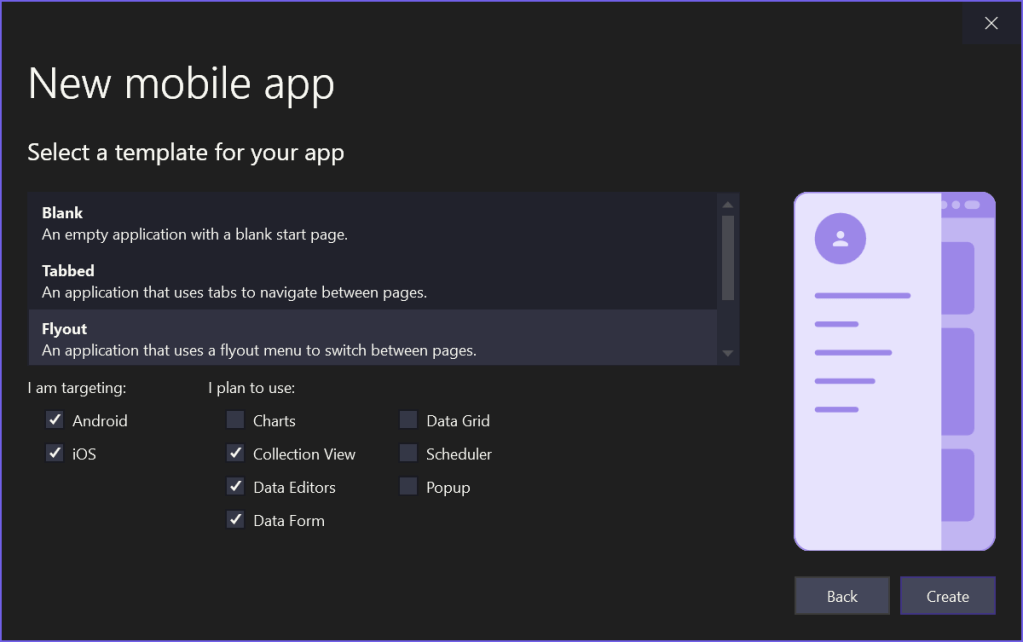This screenshot has height=642, width=1023.
Task: Uncheck the Data Editors option
Action: [235, 487]
